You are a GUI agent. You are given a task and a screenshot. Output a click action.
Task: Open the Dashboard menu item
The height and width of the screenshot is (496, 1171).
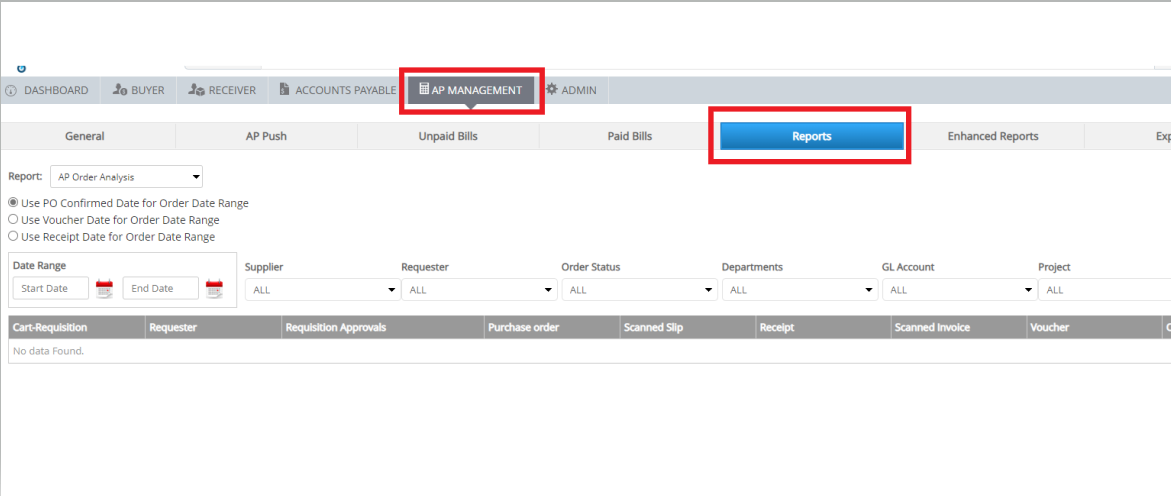pyautogui.click(x=48, y=90)
